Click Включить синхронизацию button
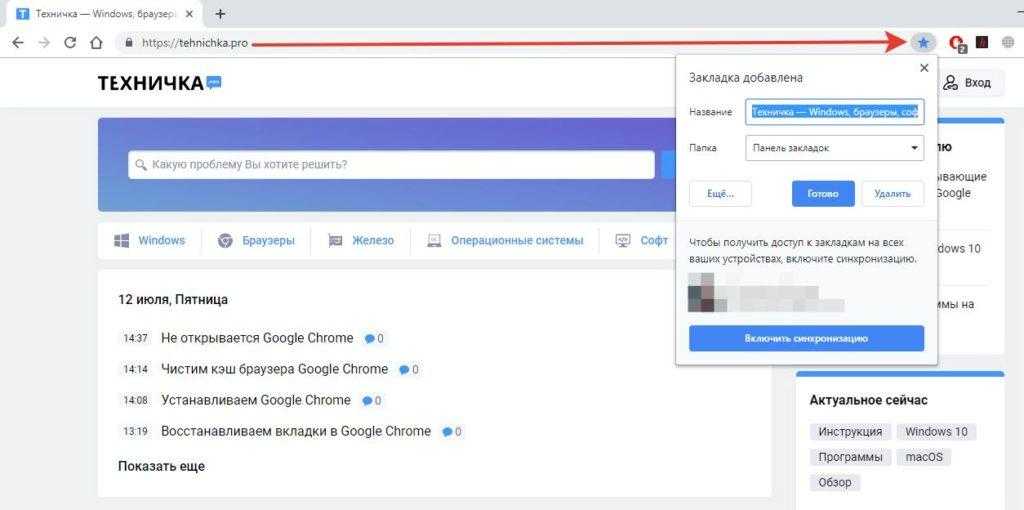The width and height of the screenshot is (1024, 510). click(806, 339)
